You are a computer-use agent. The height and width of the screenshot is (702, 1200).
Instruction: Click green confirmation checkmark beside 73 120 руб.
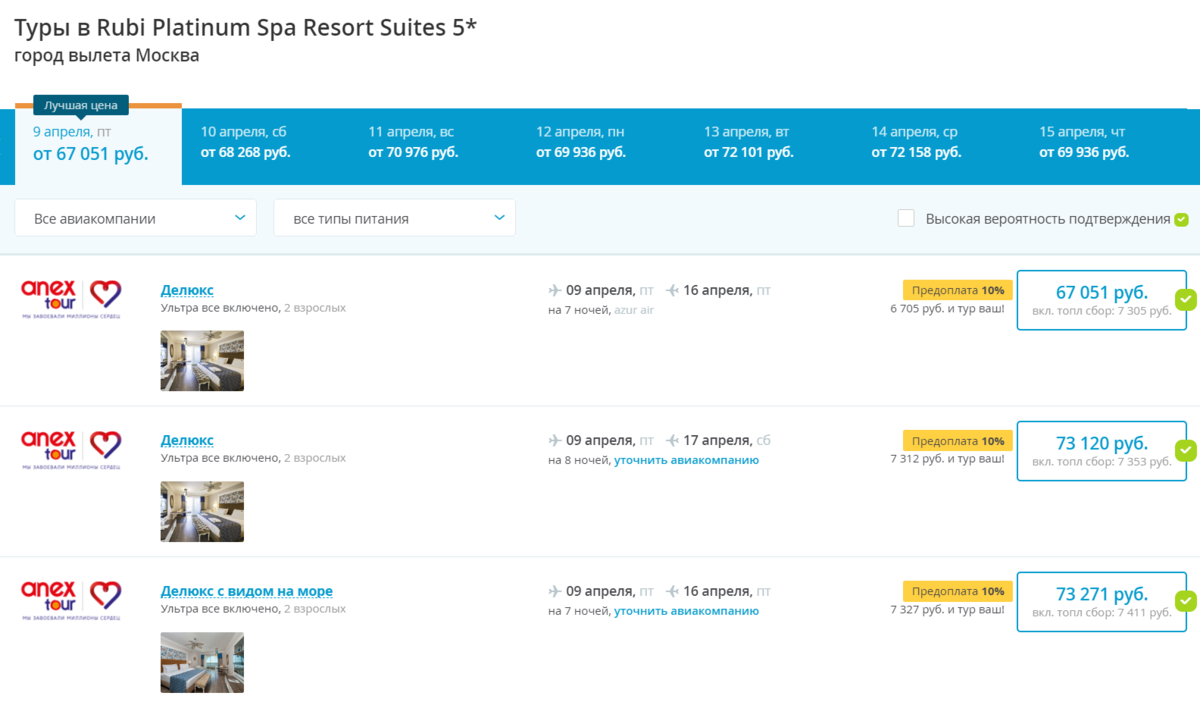(x=1186, y=450)
